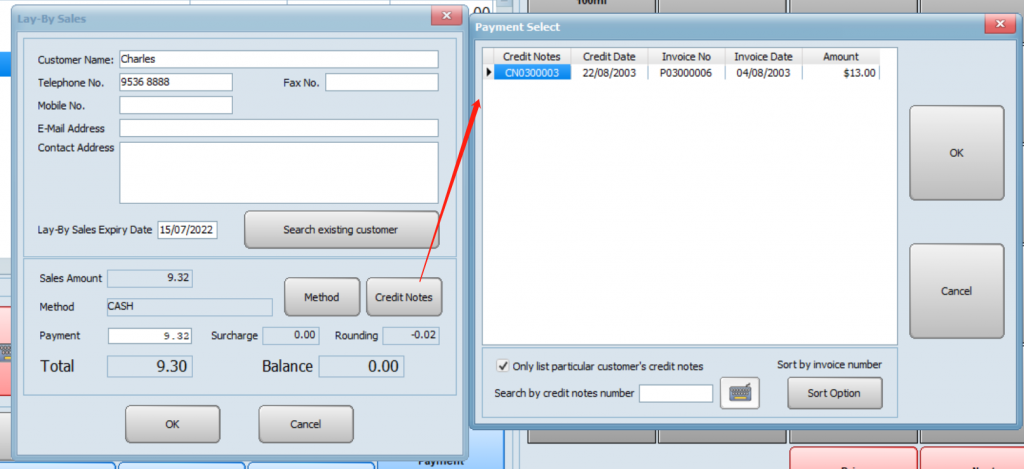The width and height of the screenshot is (1024, 469).
Task: Focus the Customer Name field
Action: 278,59
